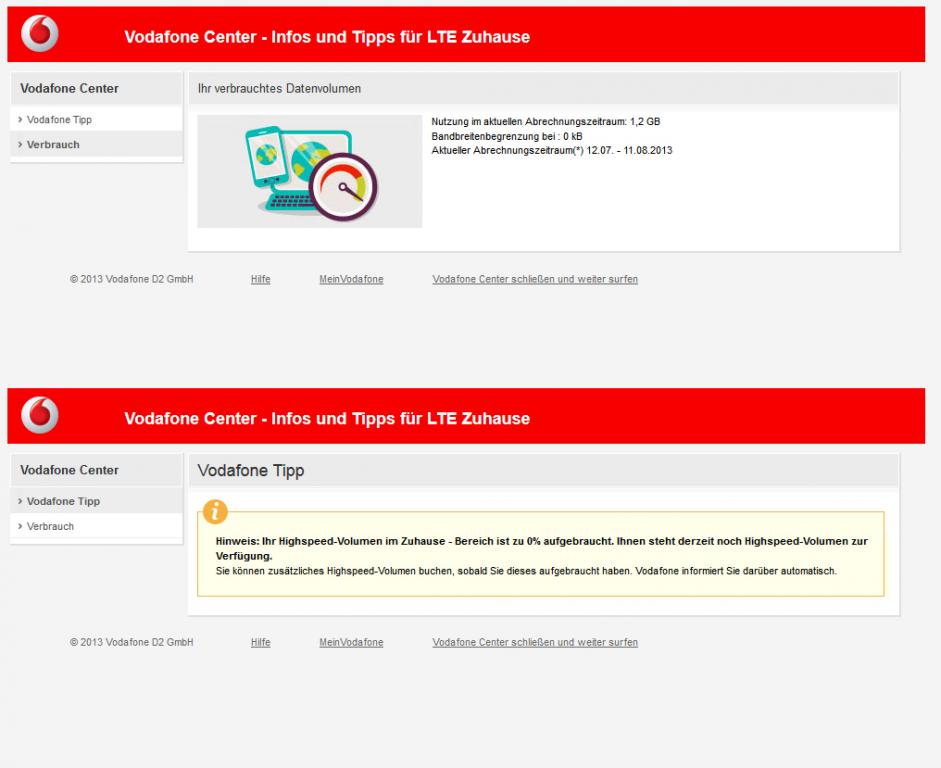Click the upper '© 2013 Vodafone D2 GmbH' text
This screenshot has width=941, height=768.
131,279
